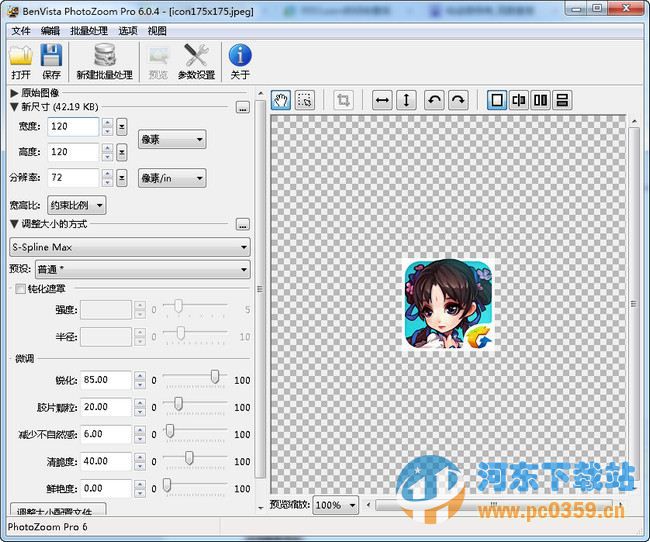Flip image vertically
650x542 pixels.
(x=406, y=100)
